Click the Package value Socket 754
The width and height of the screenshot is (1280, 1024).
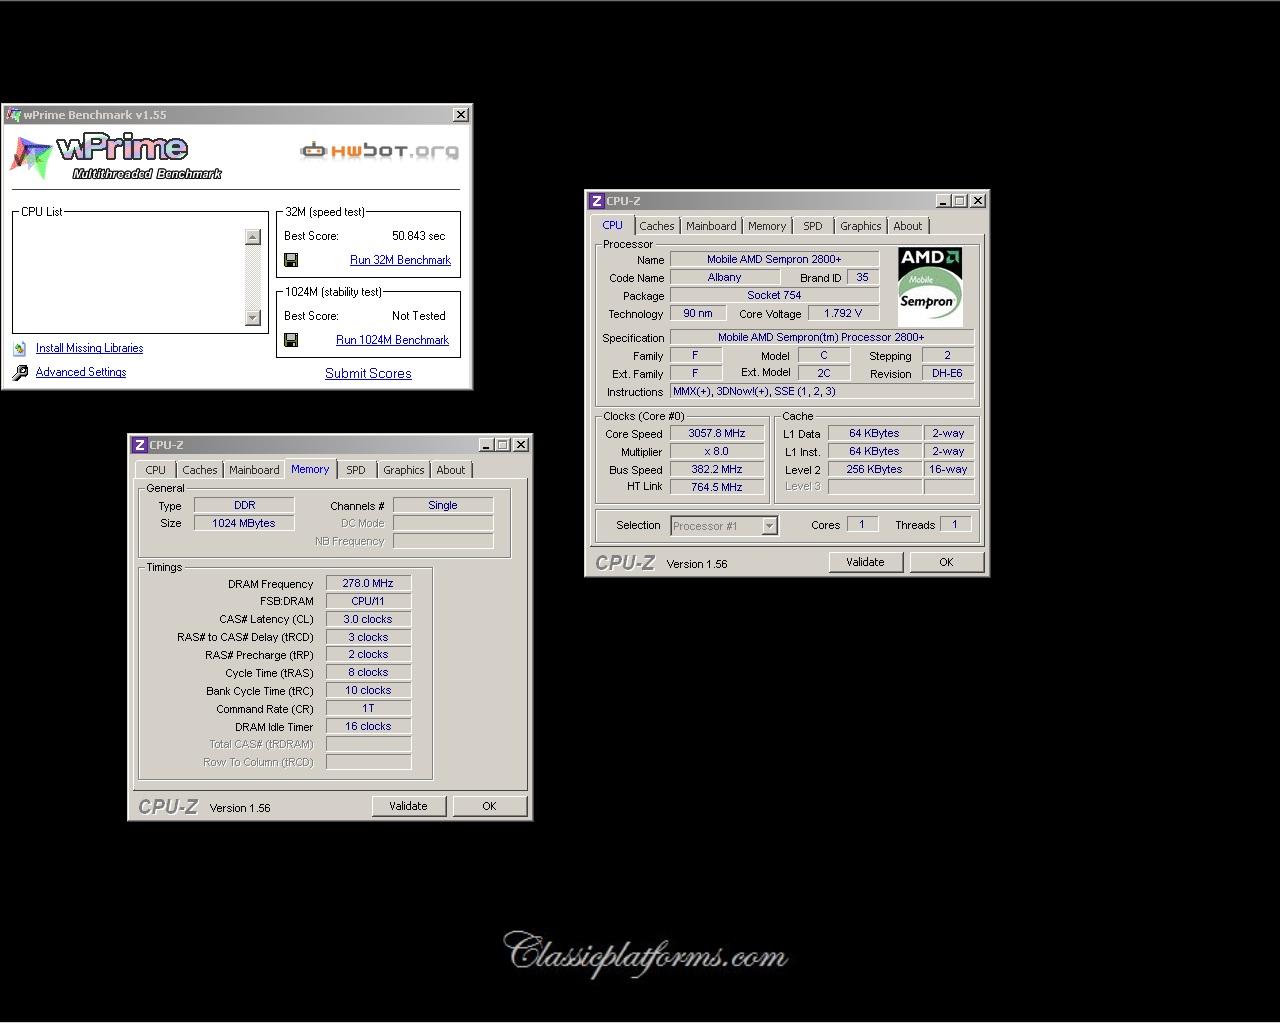774,296
